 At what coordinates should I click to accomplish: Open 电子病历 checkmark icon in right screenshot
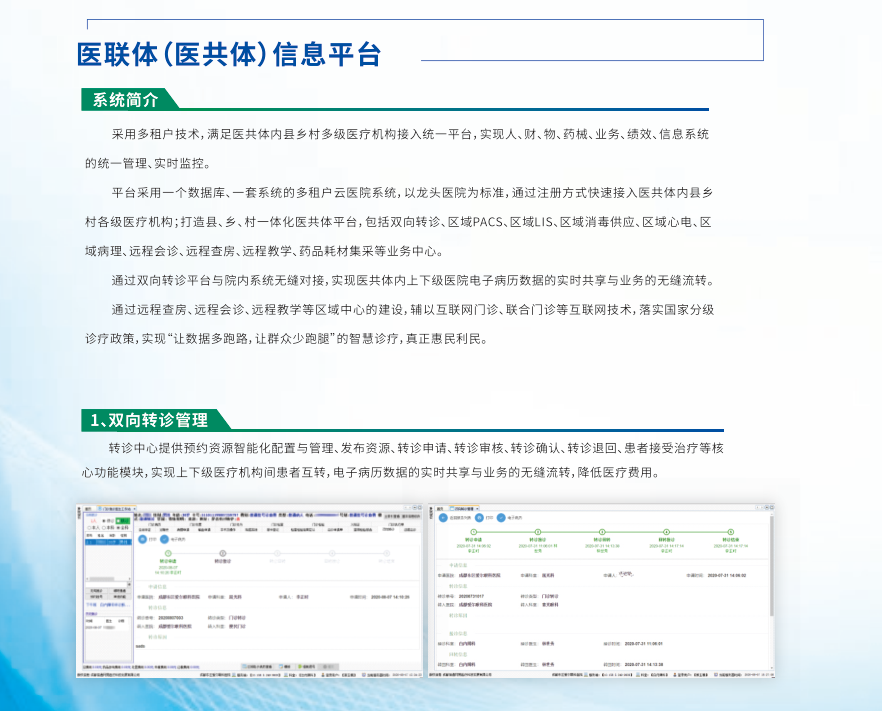(x=502, y=519)
